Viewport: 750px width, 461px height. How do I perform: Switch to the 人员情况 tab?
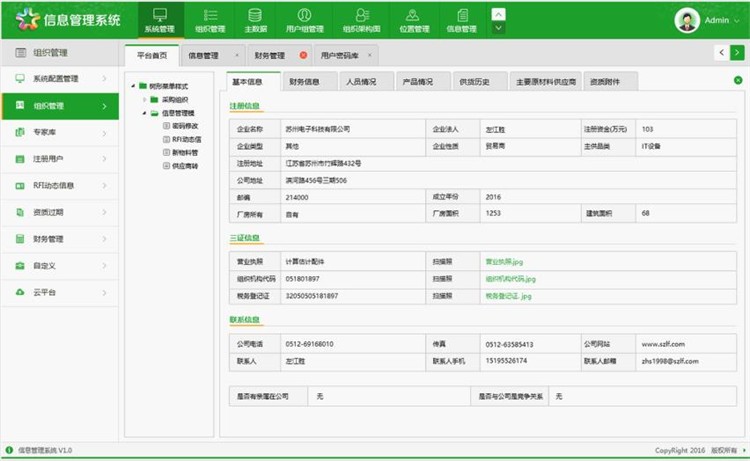tap(367, 82)
